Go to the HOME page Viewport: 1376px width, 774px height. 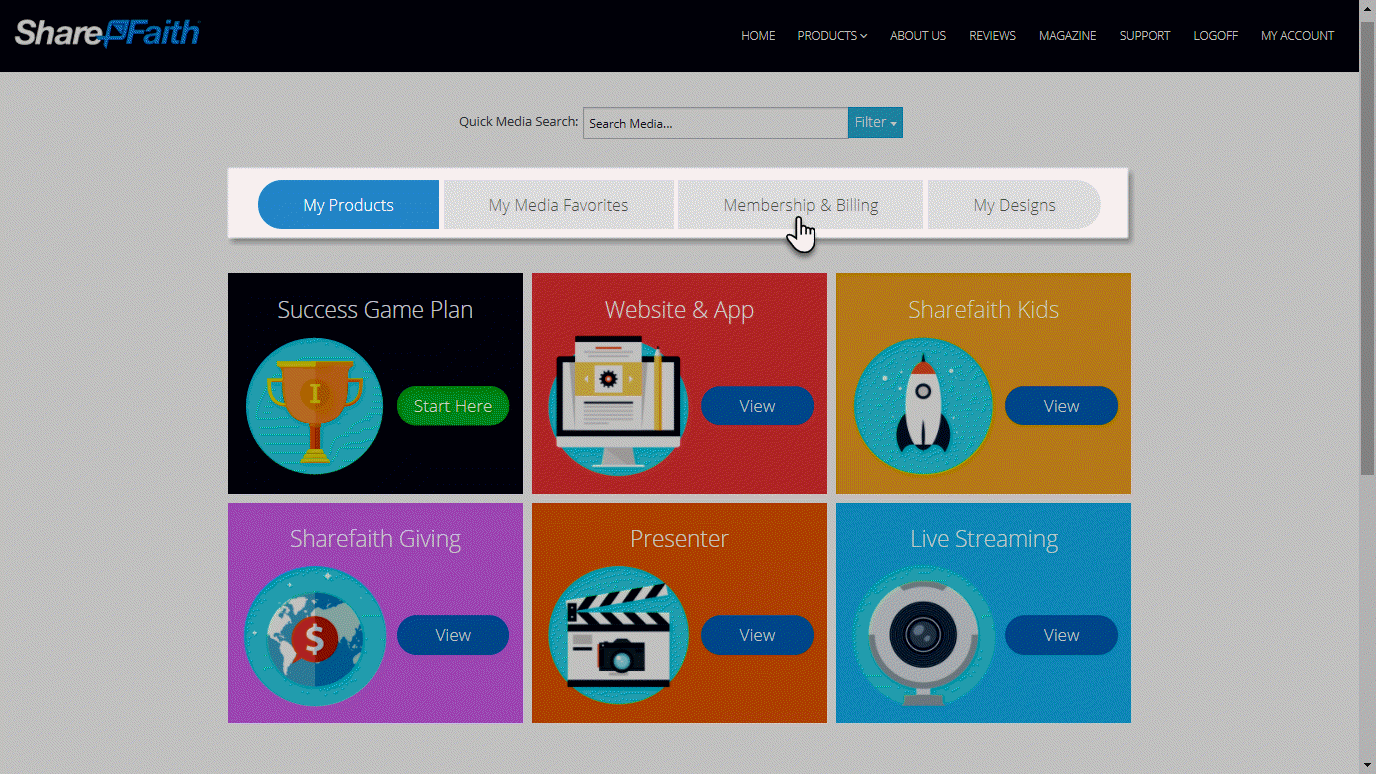coord(758,36)
